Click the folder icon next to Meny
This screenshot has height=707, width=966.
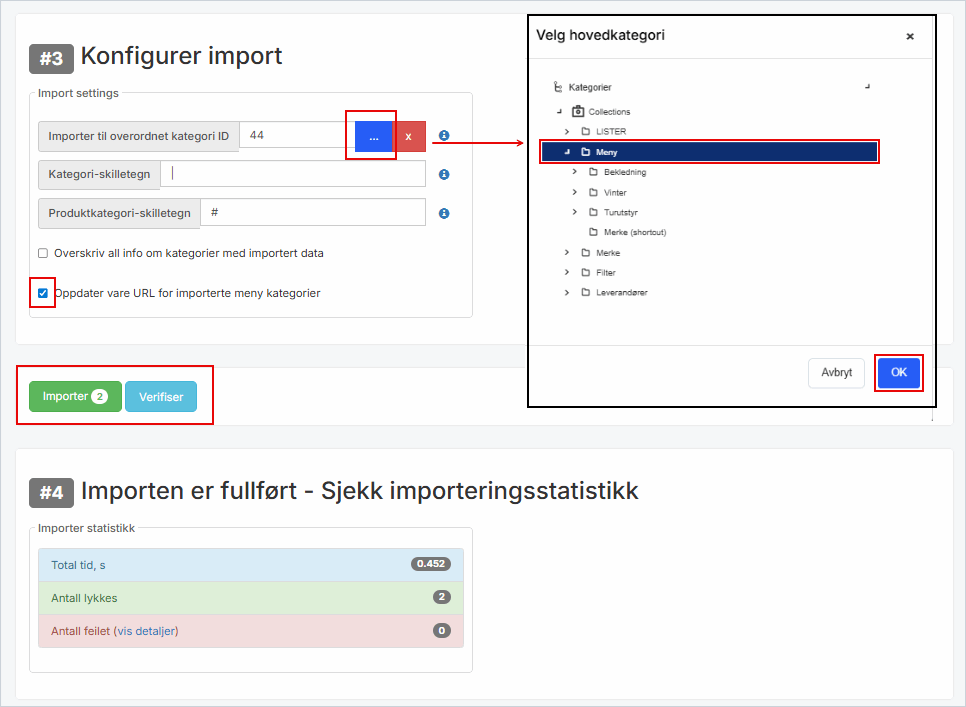586,151
